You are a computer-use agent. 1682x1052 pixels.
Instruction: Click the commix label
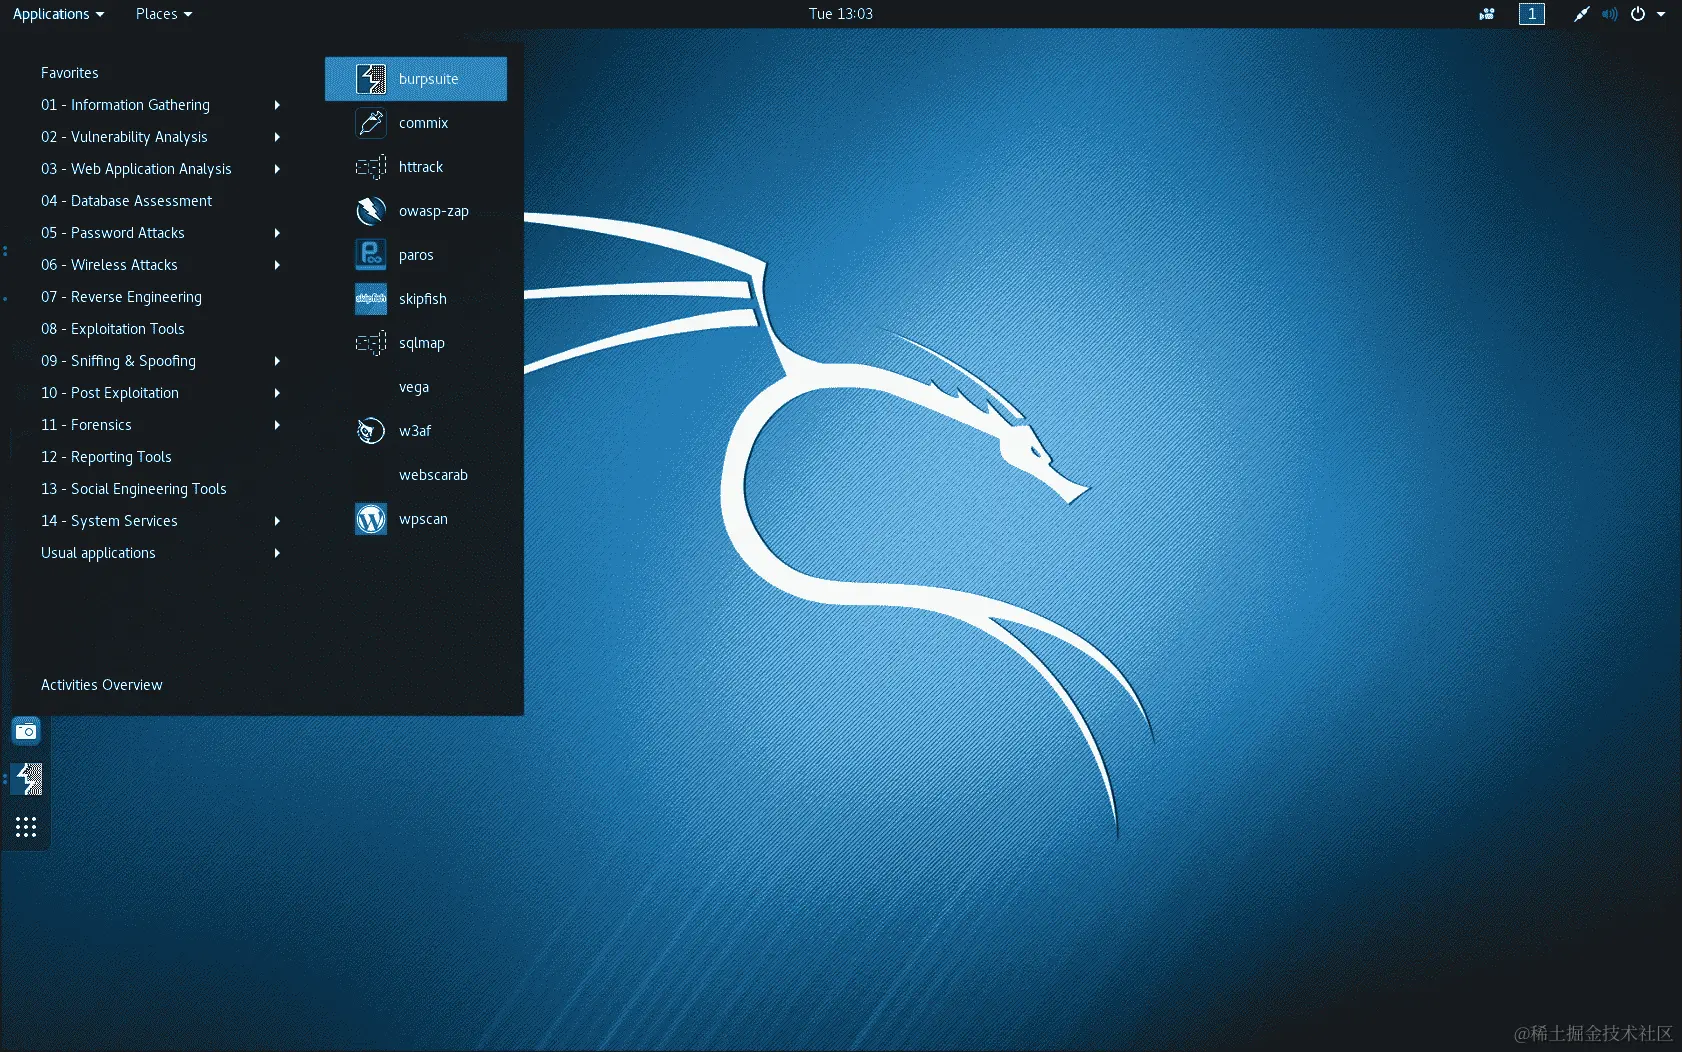(x=424, y=123)
